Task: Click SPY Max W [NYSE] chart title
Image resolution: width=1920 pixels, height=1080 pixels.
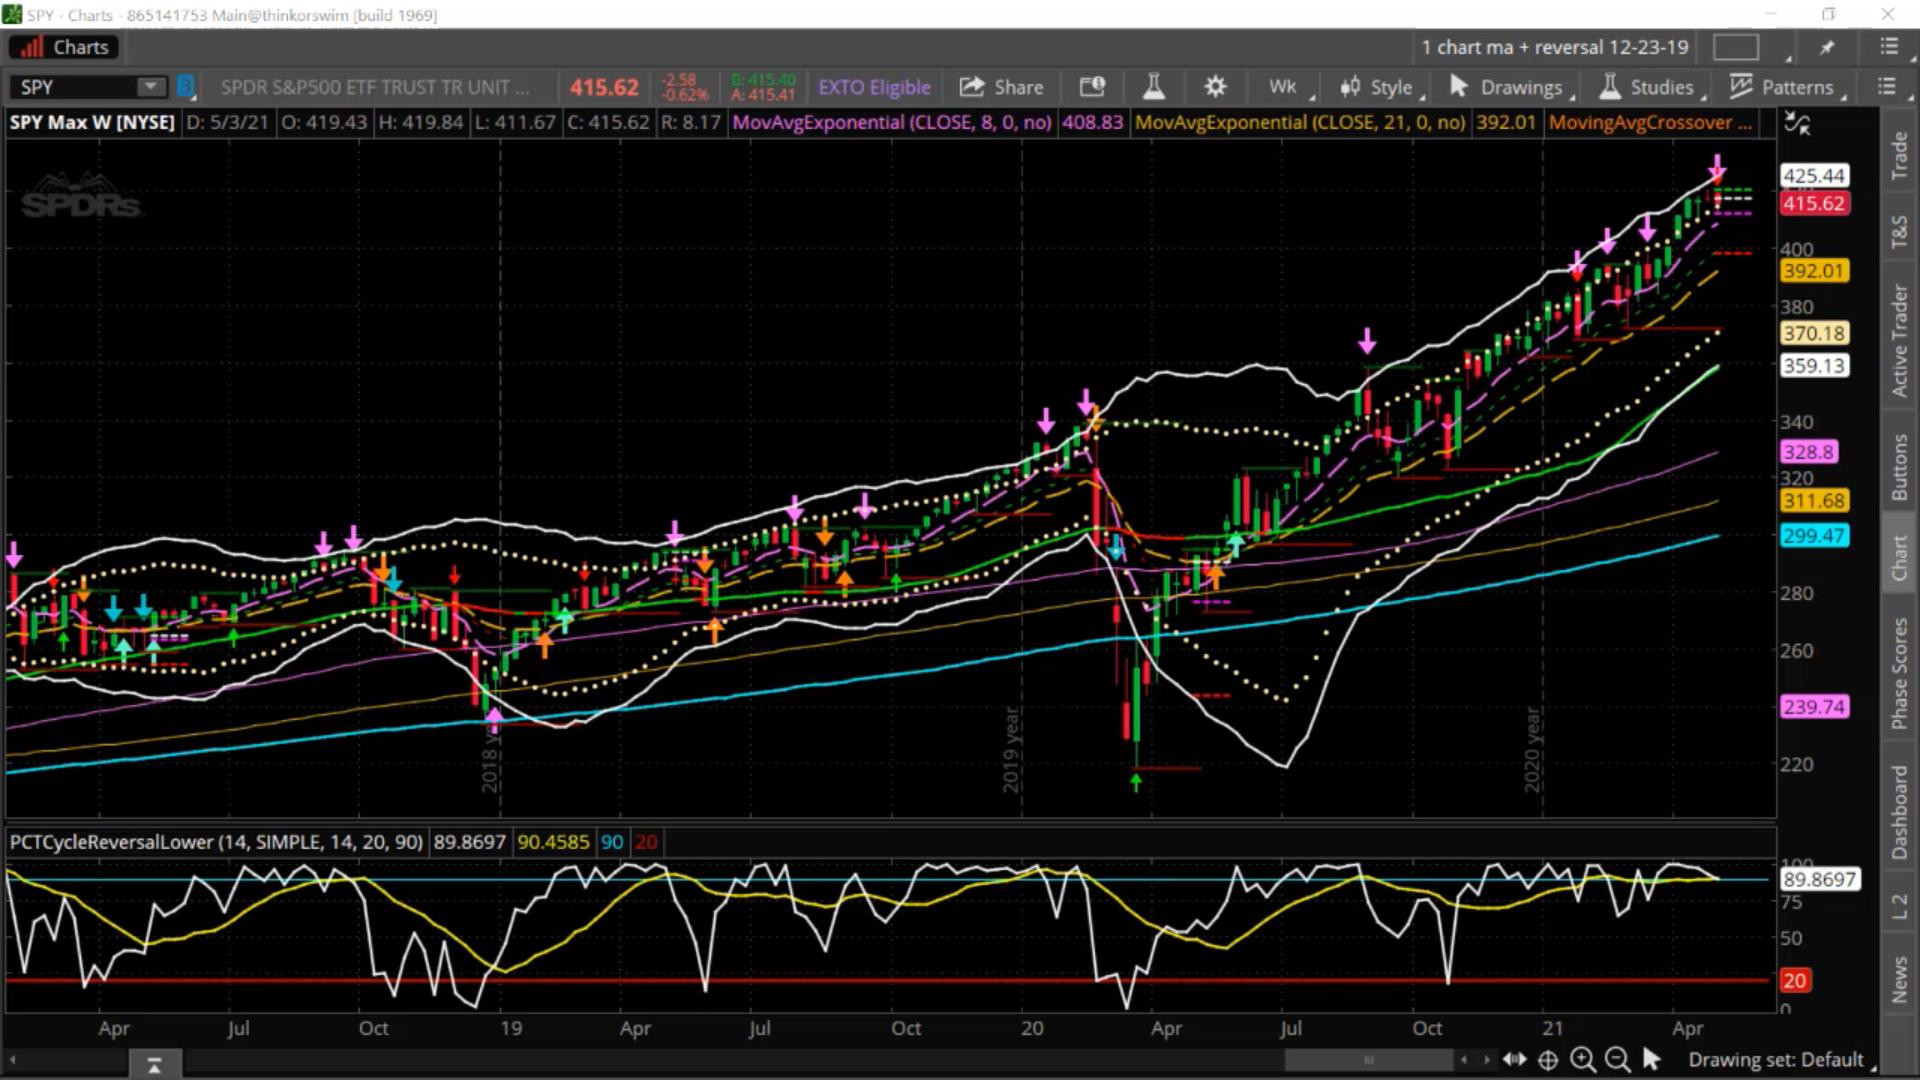Action: [92, 122]
